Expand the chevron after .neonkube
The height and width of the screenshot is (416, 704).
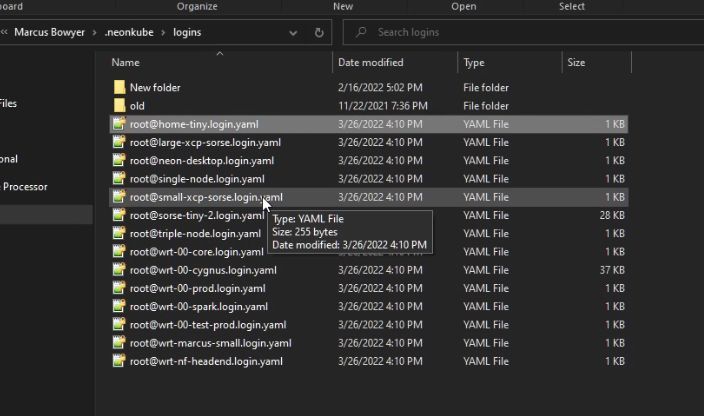(x=163, y=32)
